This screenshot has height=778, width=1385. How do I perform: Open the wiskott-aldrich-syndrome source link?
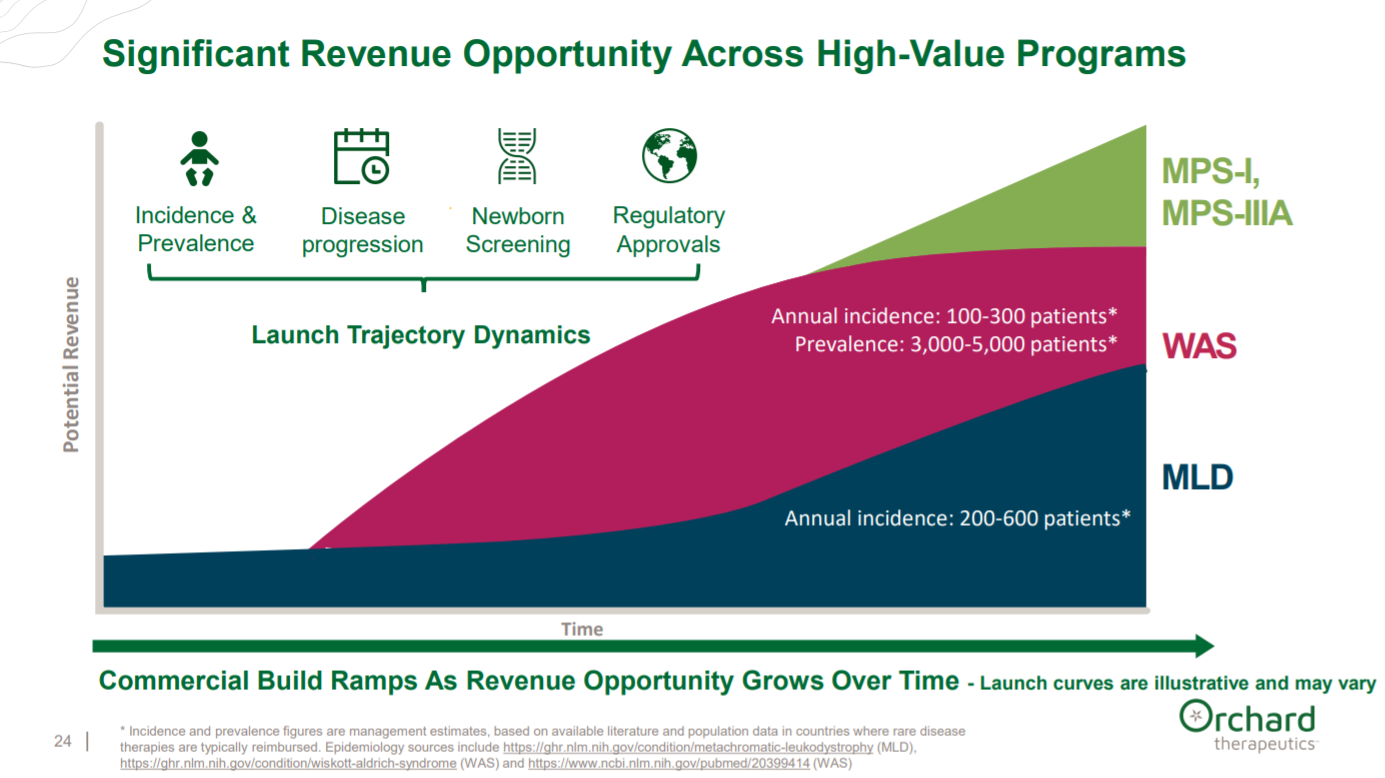click(x=288, y=763)
